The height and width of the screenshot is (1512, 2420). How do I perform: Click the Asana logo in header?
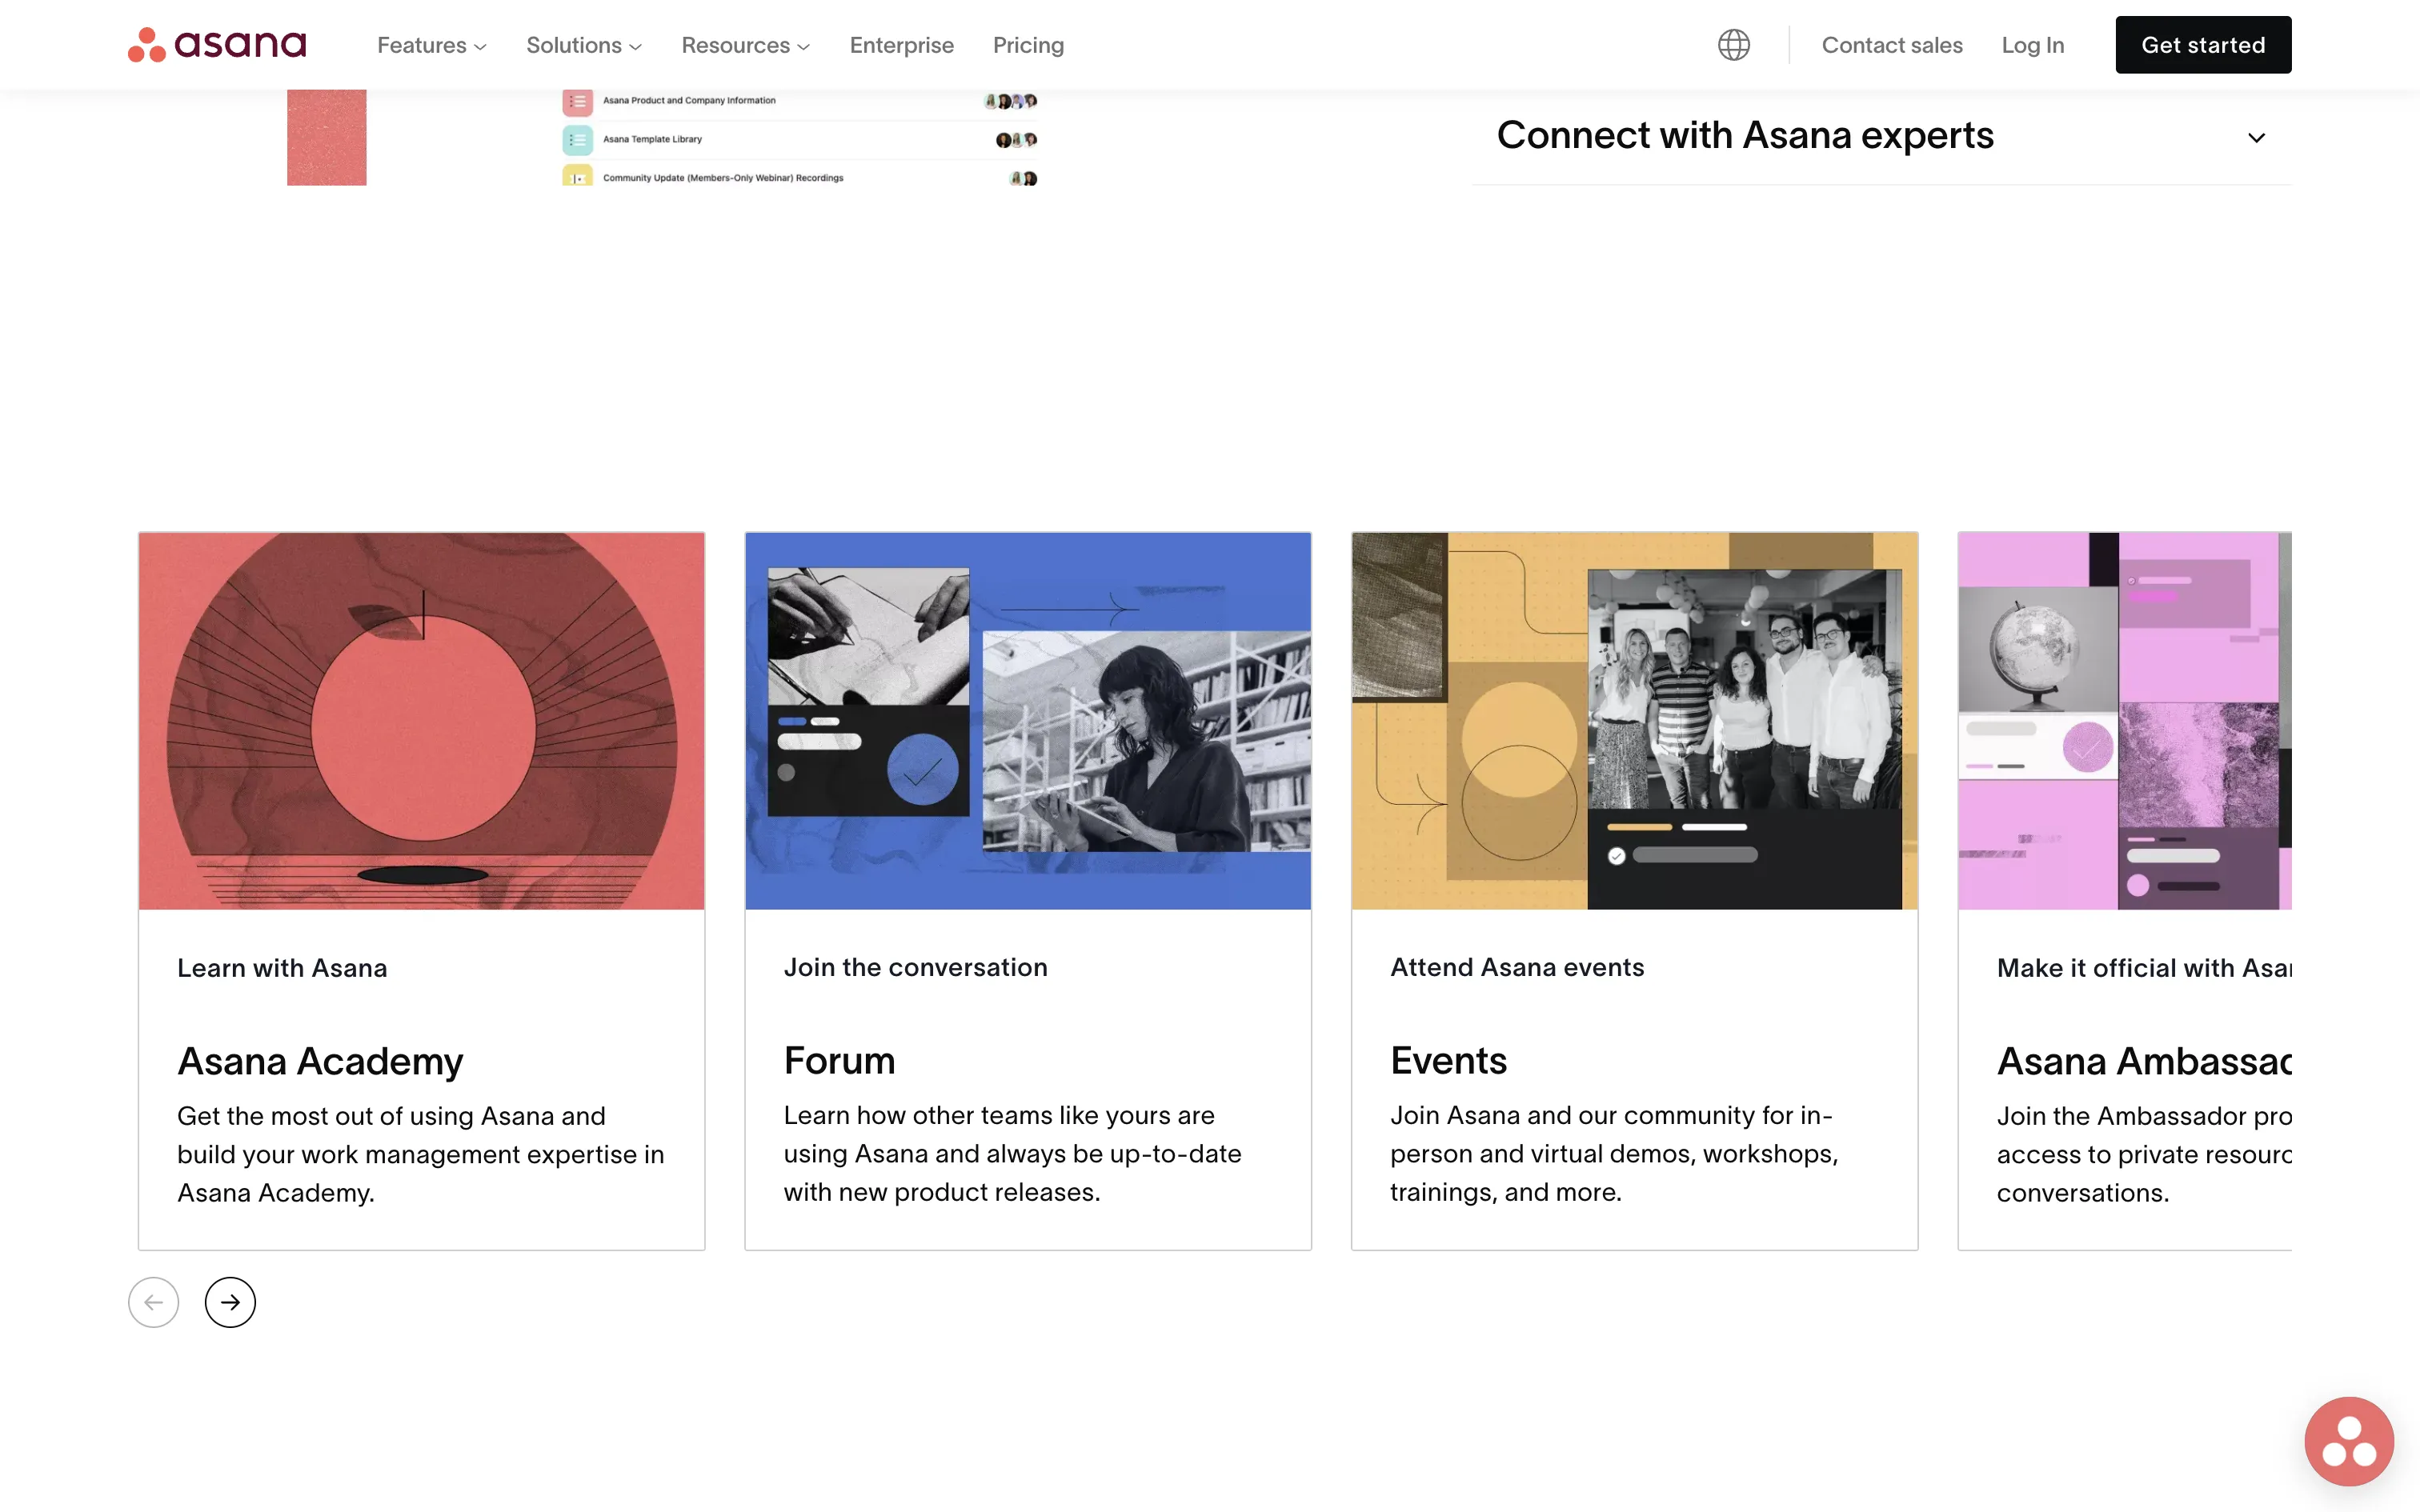coord(217,44)
